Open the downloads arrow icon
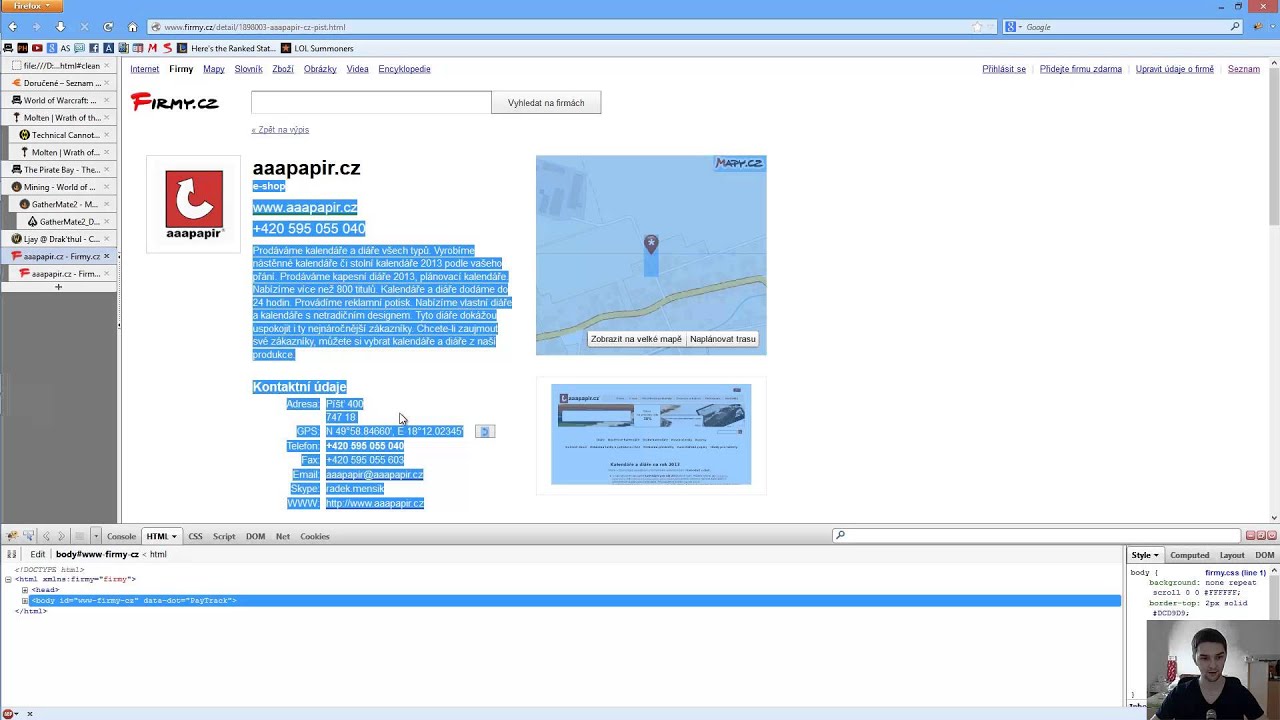The height and width of the screenshot is (720, 1280). pos(60,27)
